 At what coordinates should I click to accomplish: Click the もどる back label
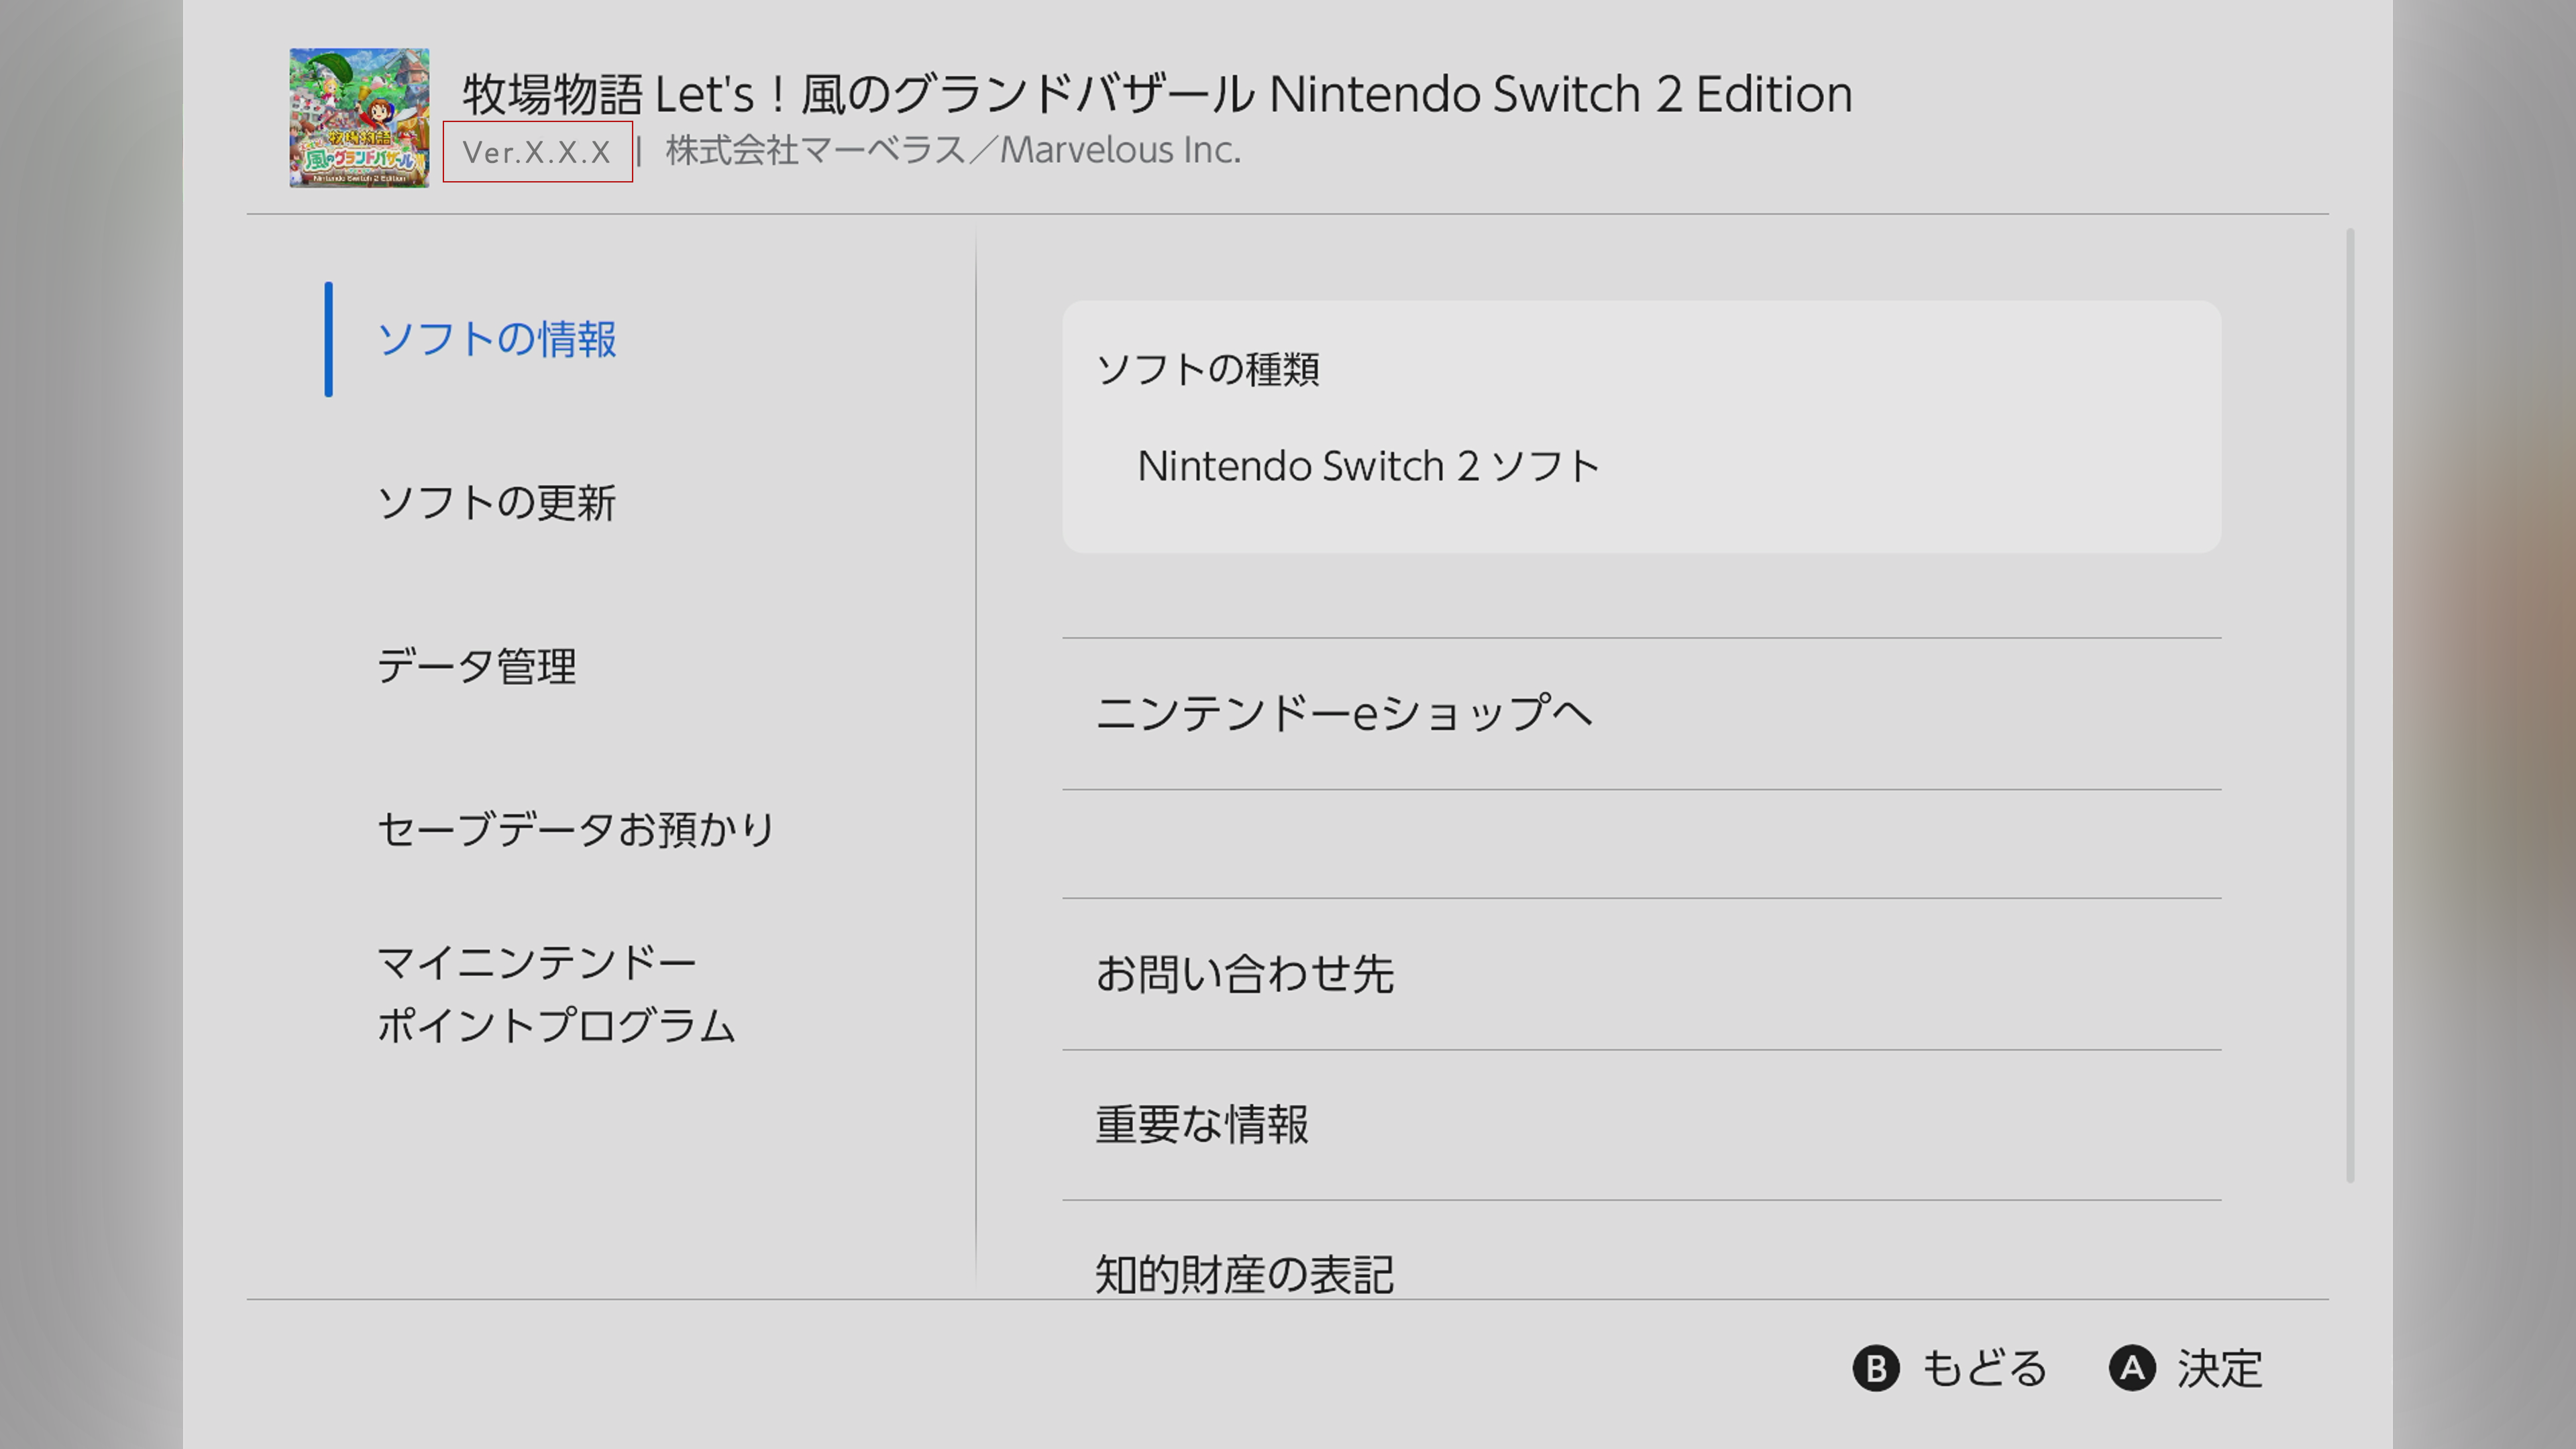pos(1984,1369)
